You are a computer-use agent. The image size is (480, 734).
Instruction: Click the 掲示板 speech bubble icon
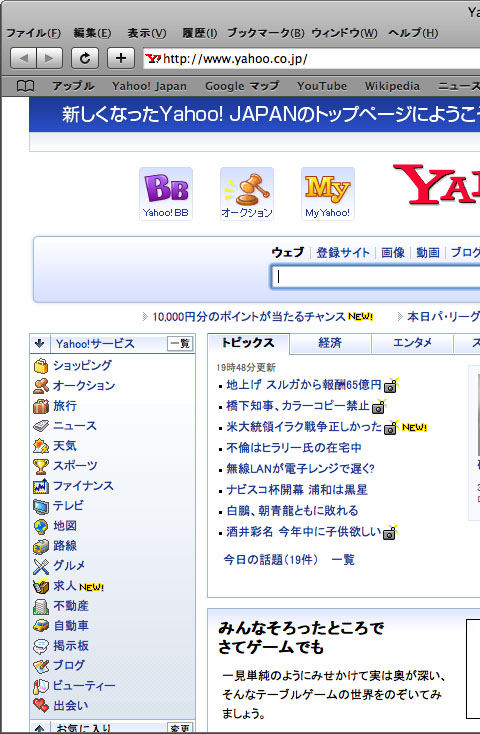pyautogui.click(x=41, y=646)
